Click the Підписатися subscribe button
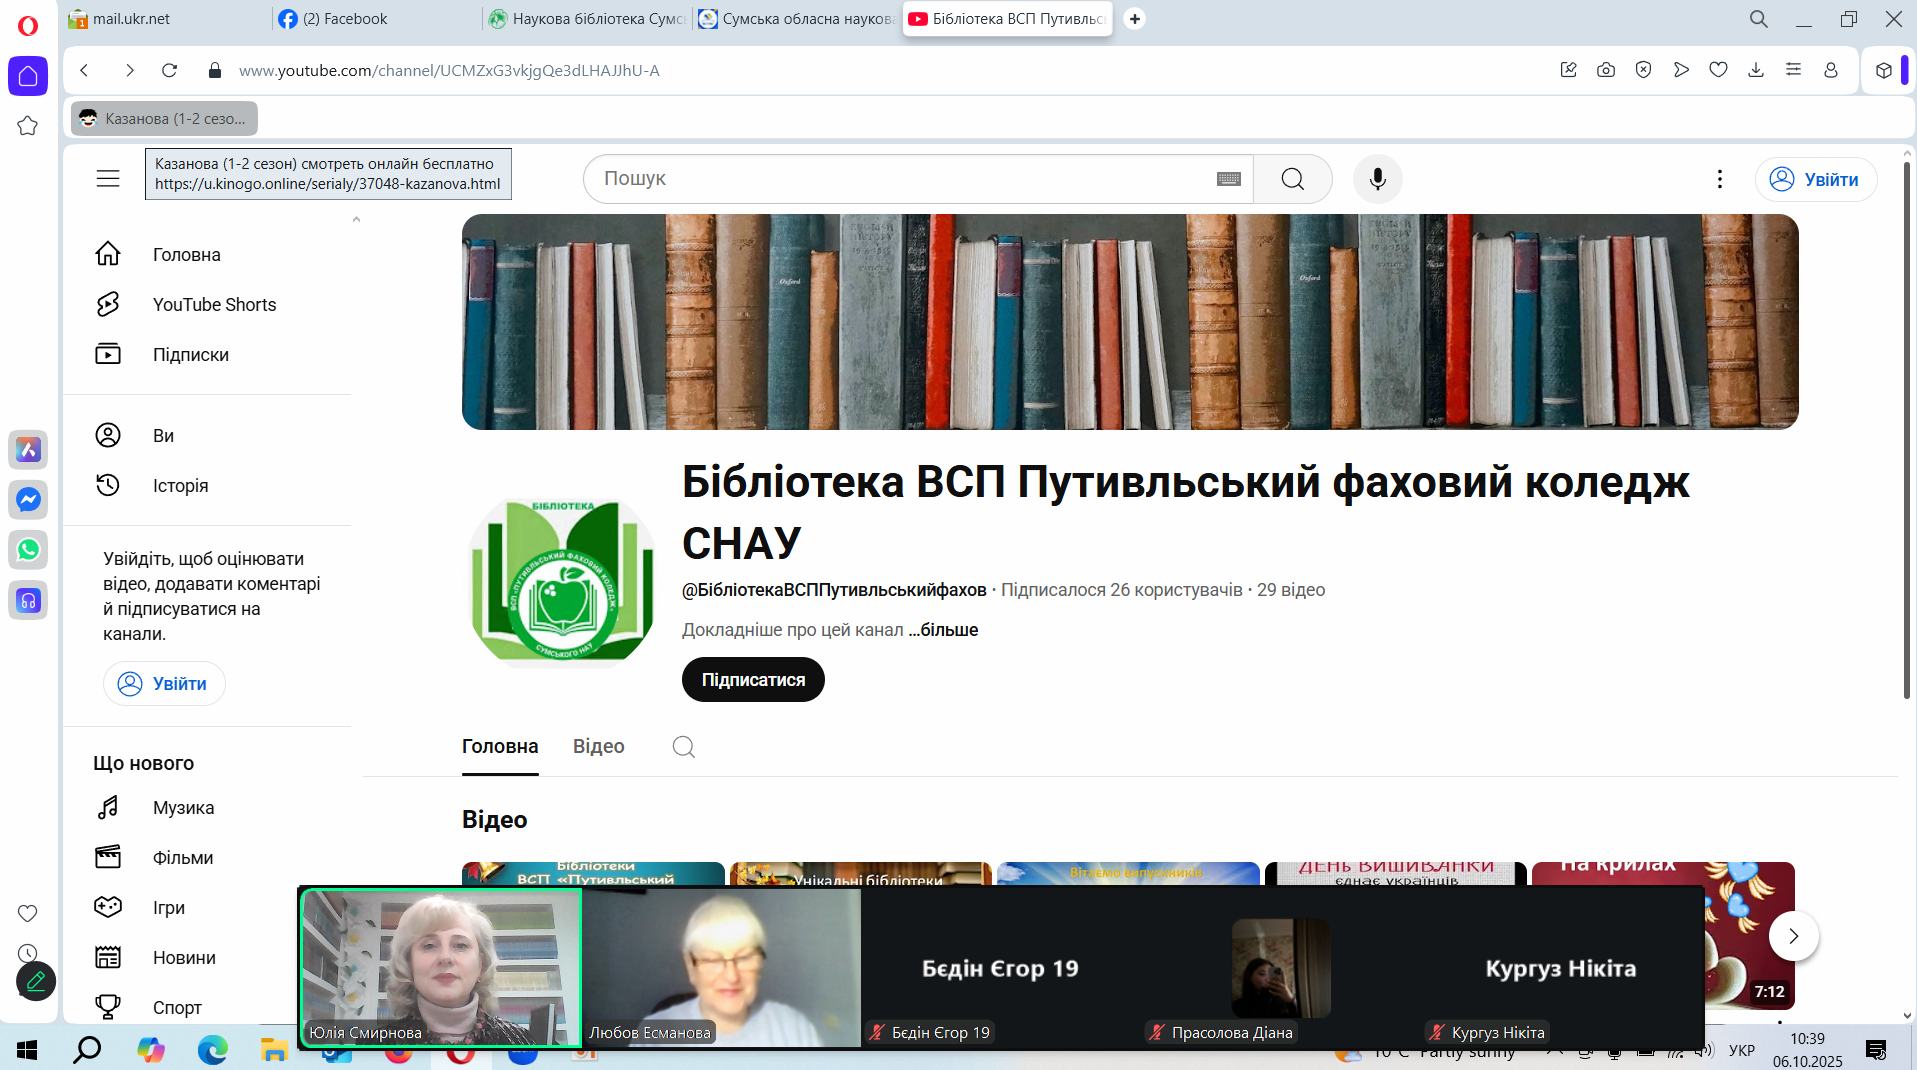 coord(753,680)
